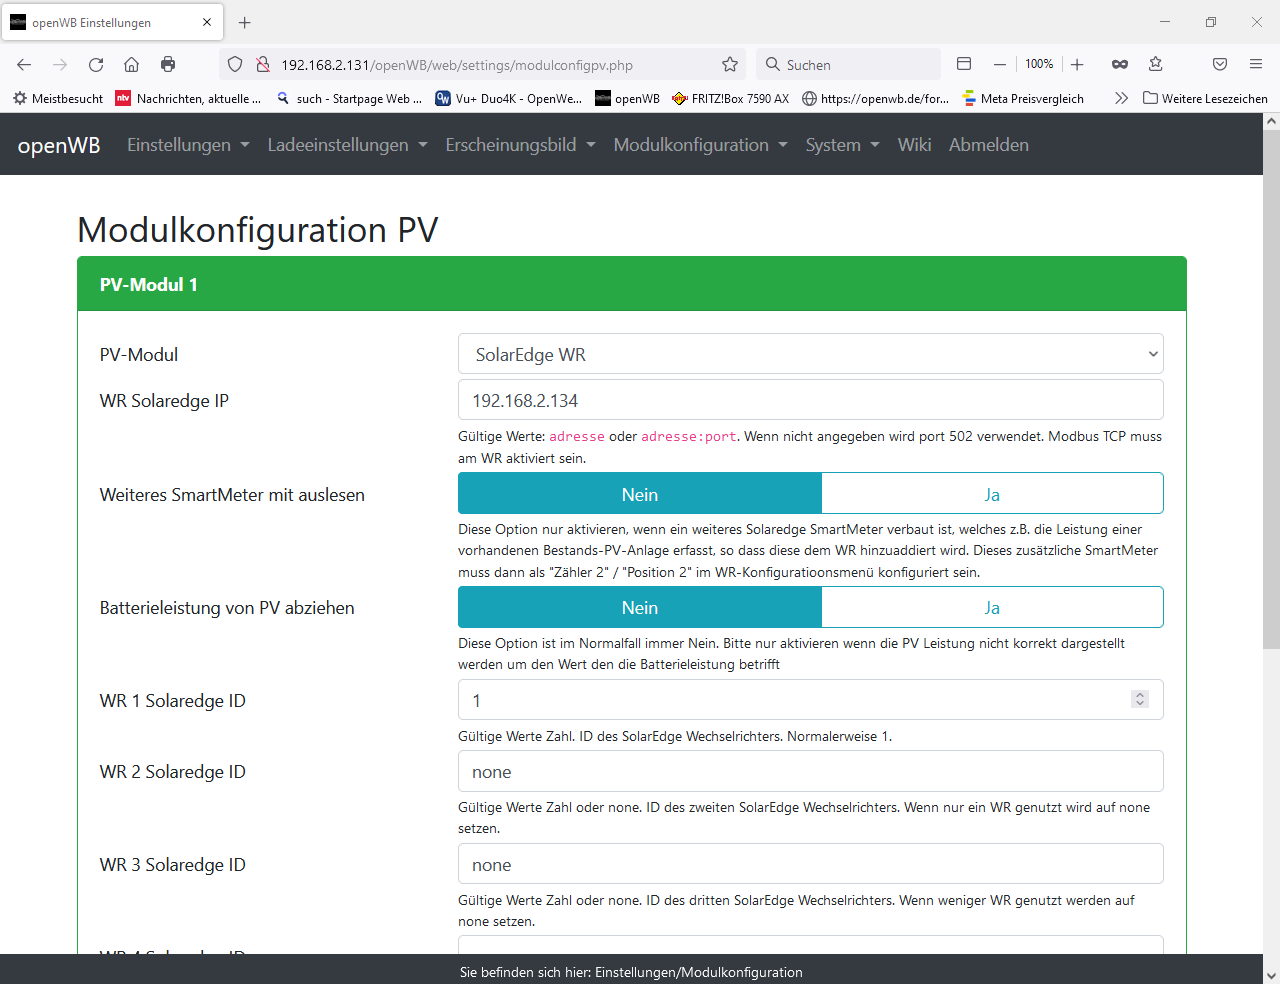The height and width of the screenshot is (984, 1280).
Task: Click the Pocket save icon
Action: click(1220, 65)
